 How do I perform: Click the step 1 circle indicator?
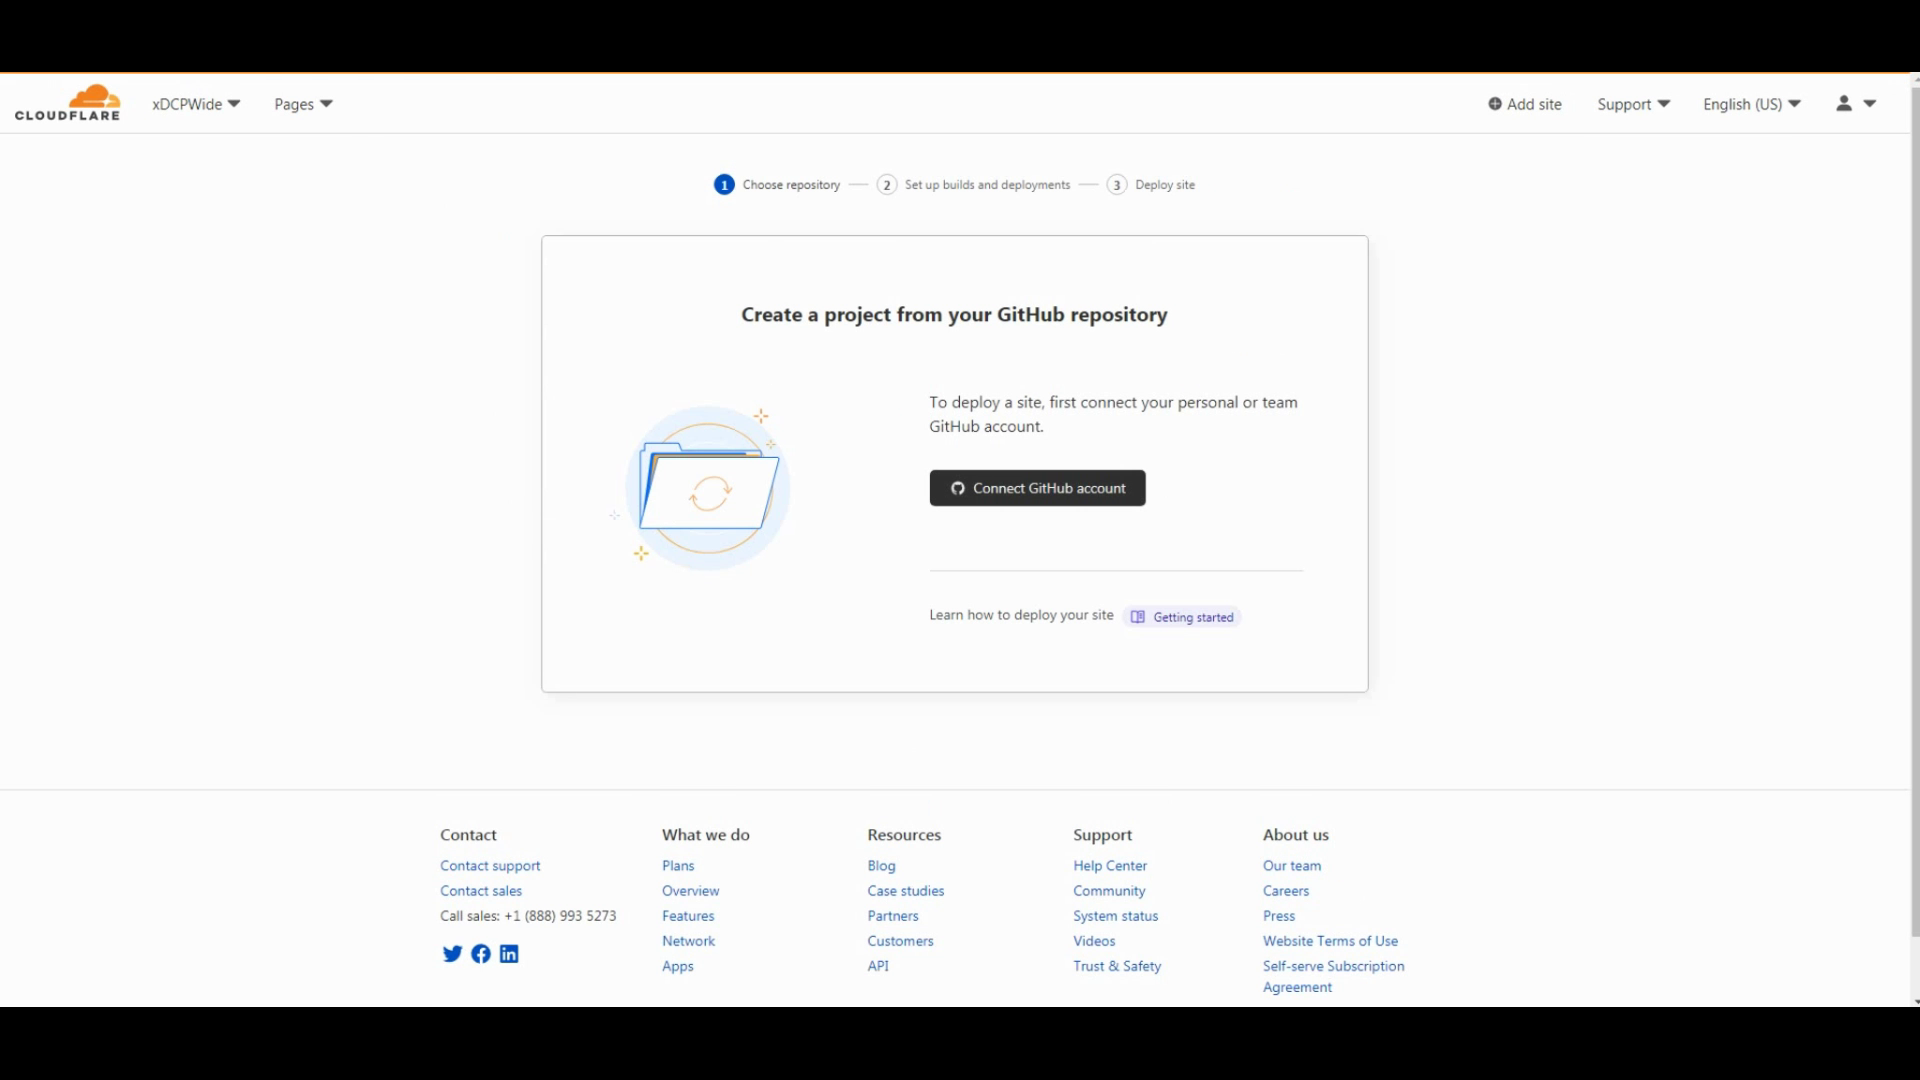[x=724, y=185]
